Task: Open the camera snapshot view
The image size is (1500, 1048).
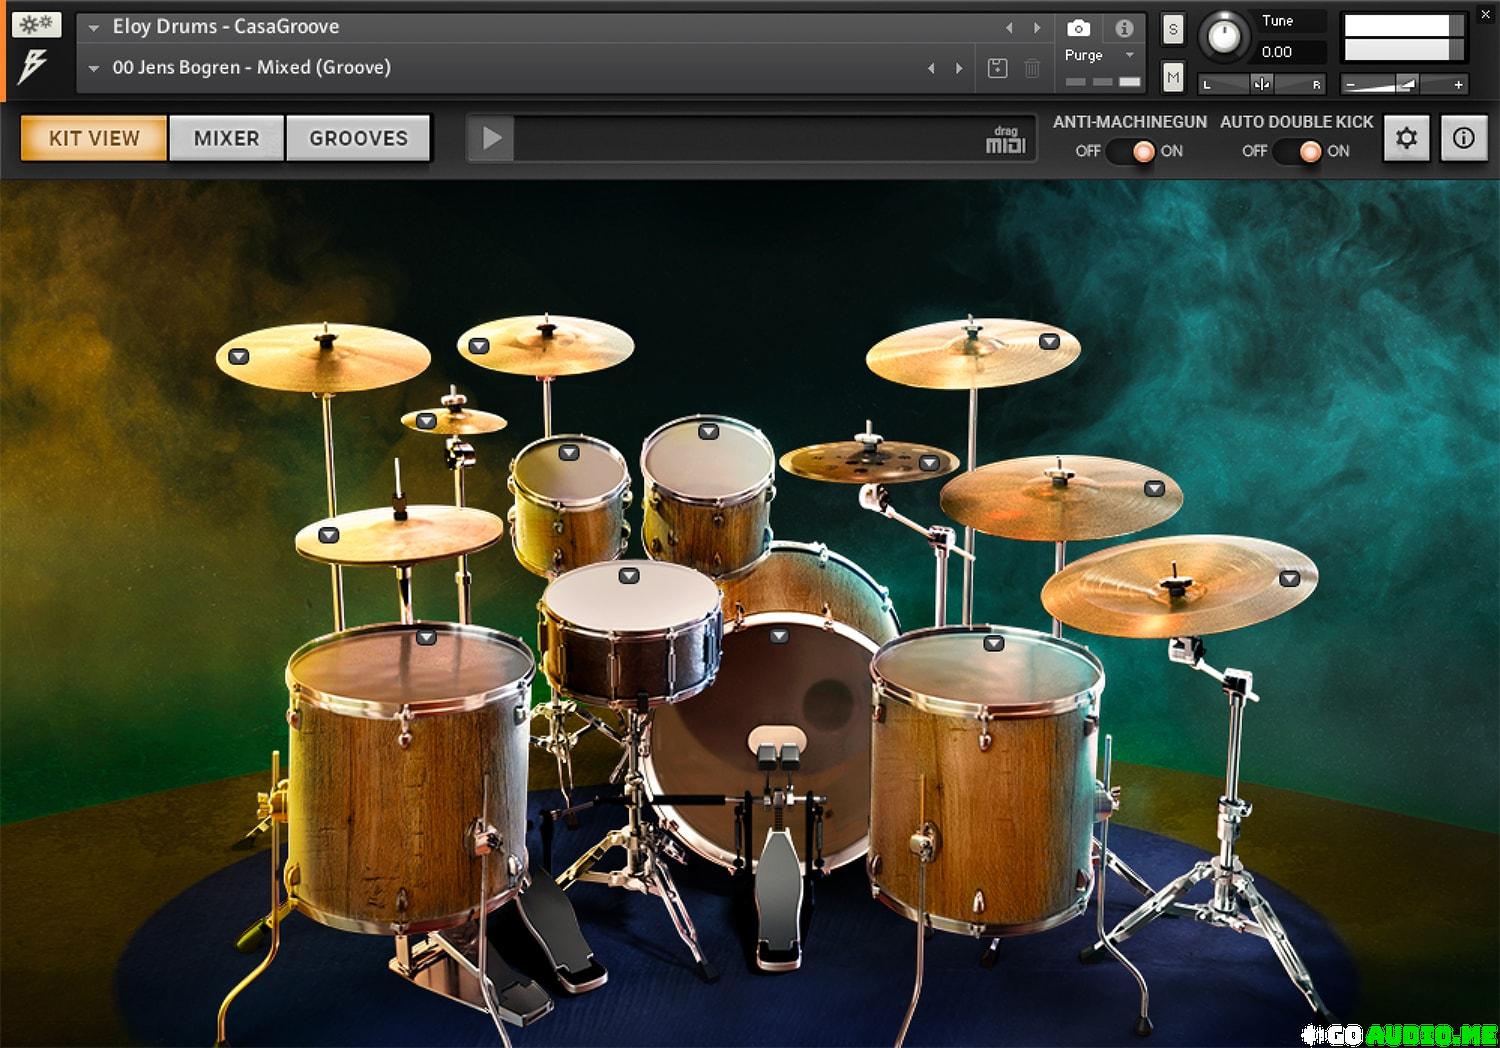Action: point(1078,28)
